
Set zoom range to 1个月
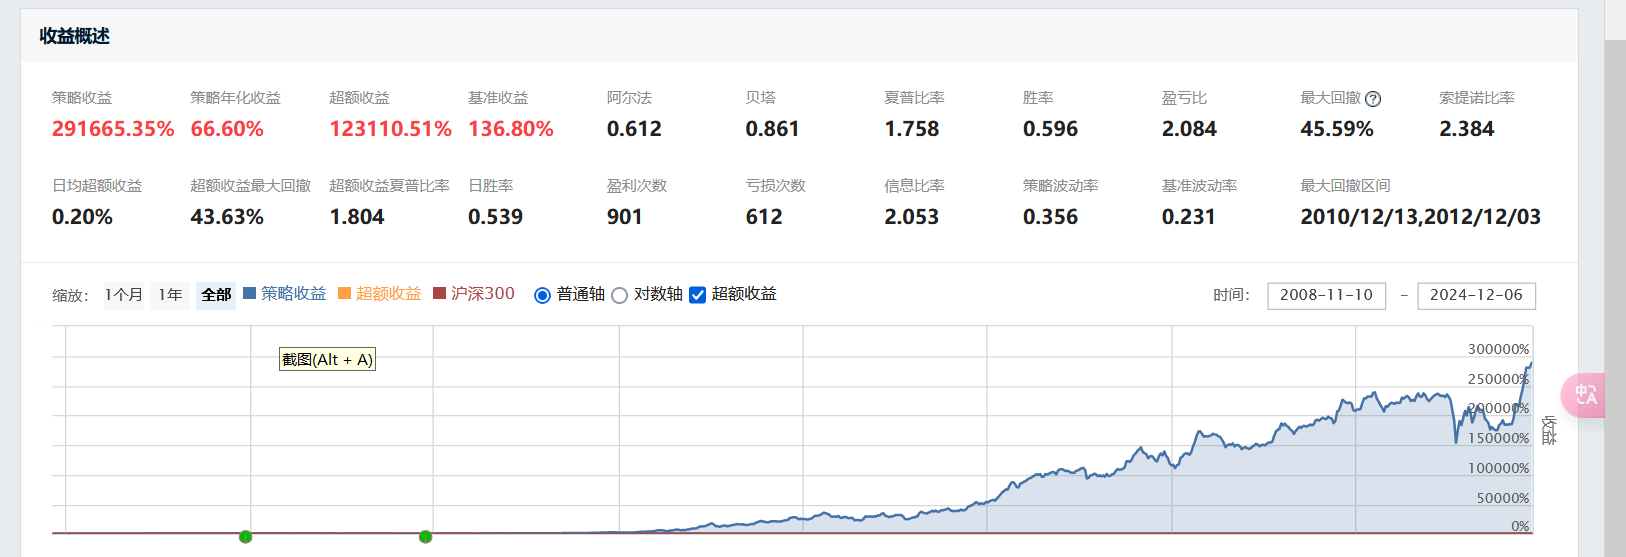click(124, 295)
